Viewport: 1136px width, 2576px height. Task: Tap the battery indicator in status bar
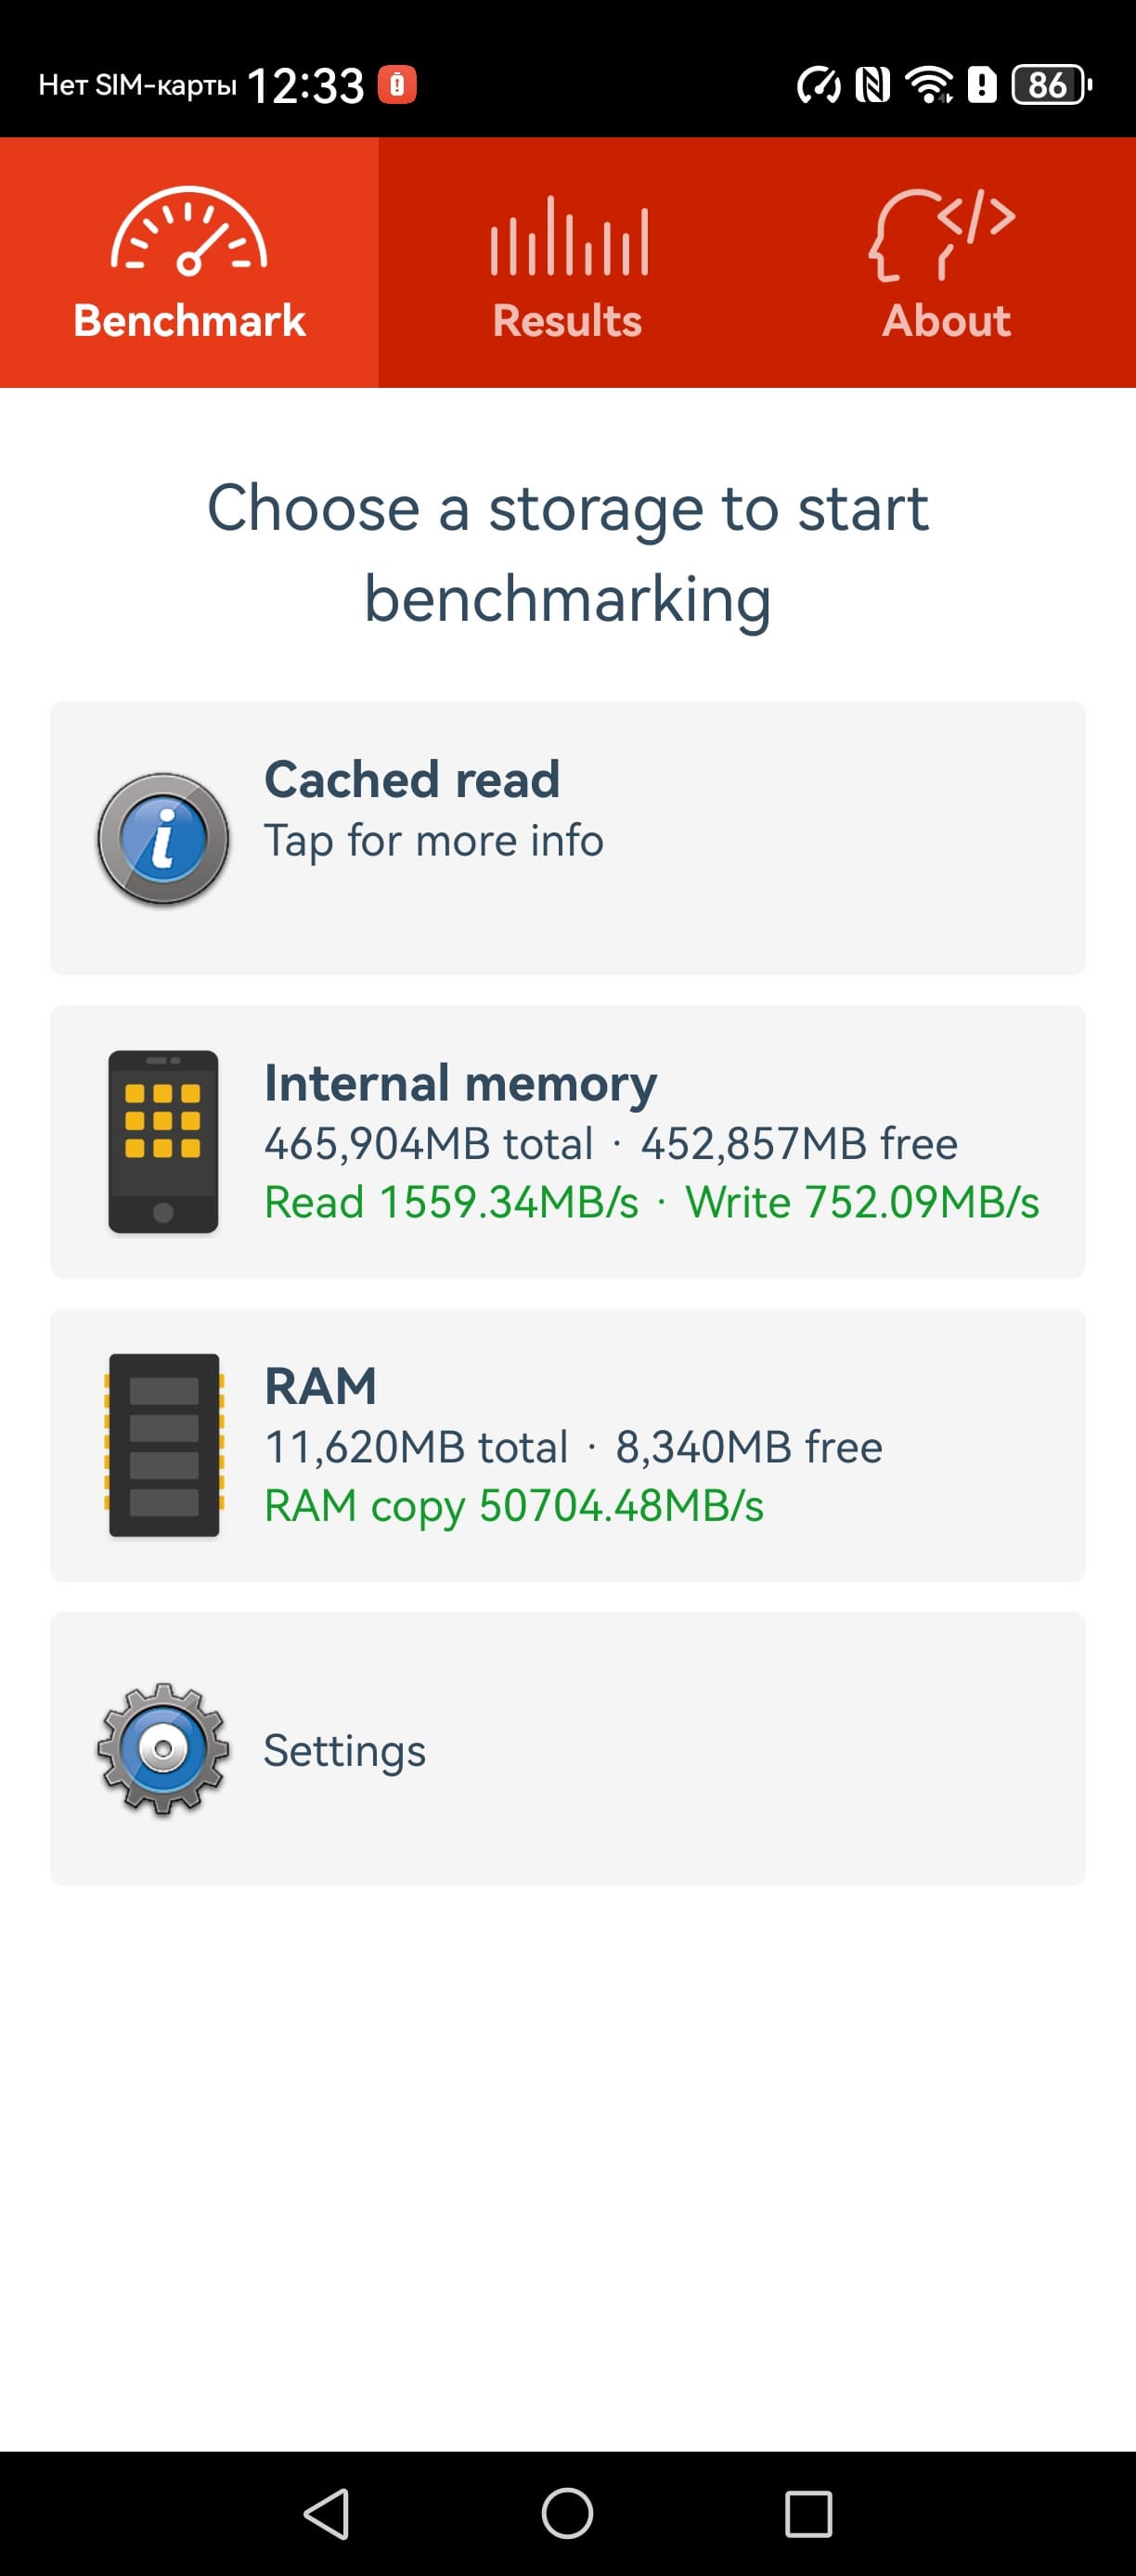point(1051,85)
